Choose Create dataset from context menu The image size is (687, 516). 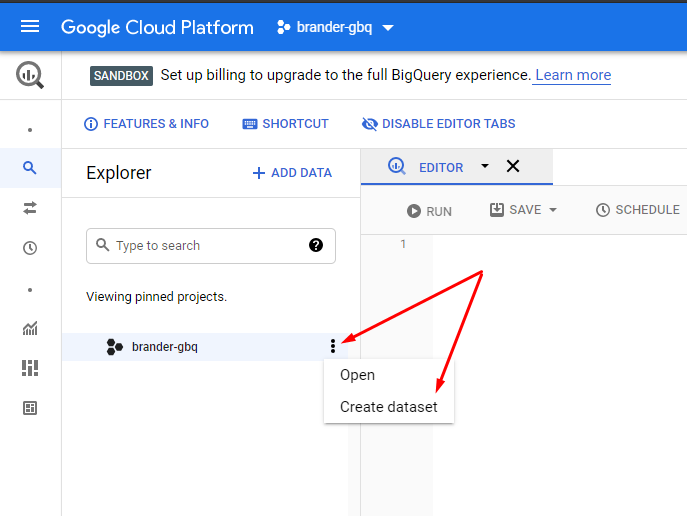388,407
